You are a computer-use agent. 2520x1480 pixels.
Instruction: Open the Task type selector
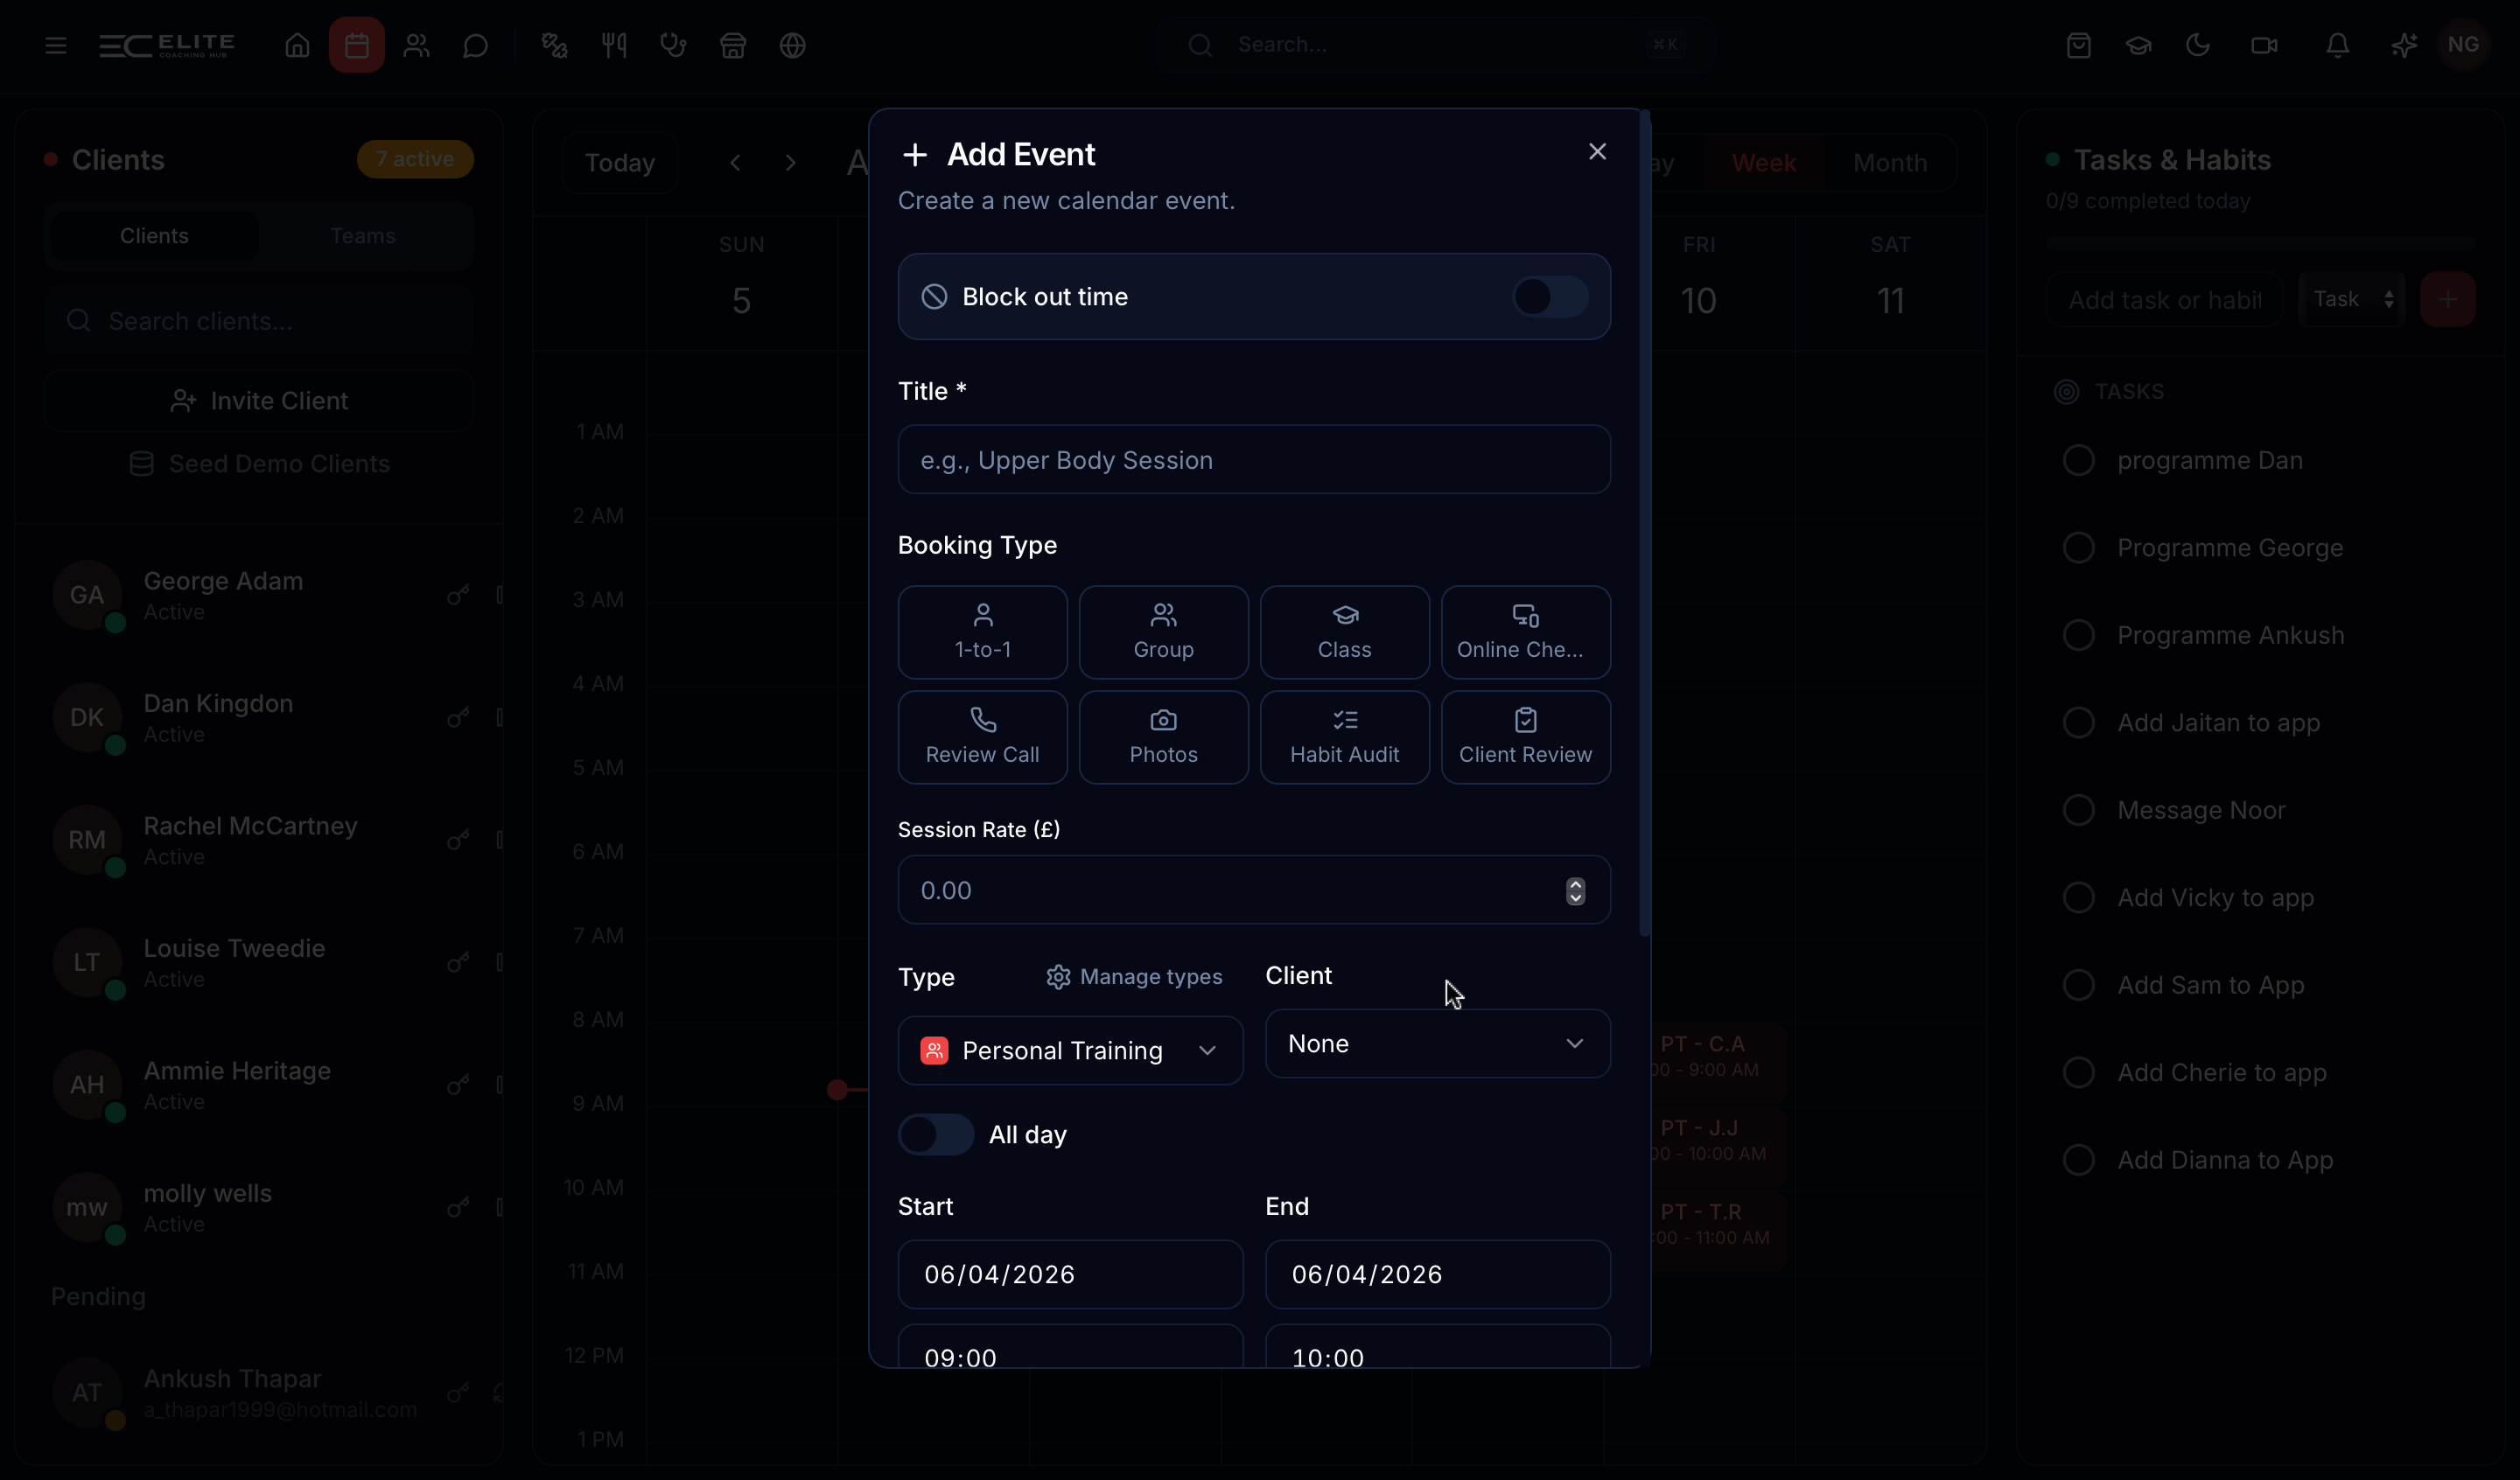coord(2352,299)
